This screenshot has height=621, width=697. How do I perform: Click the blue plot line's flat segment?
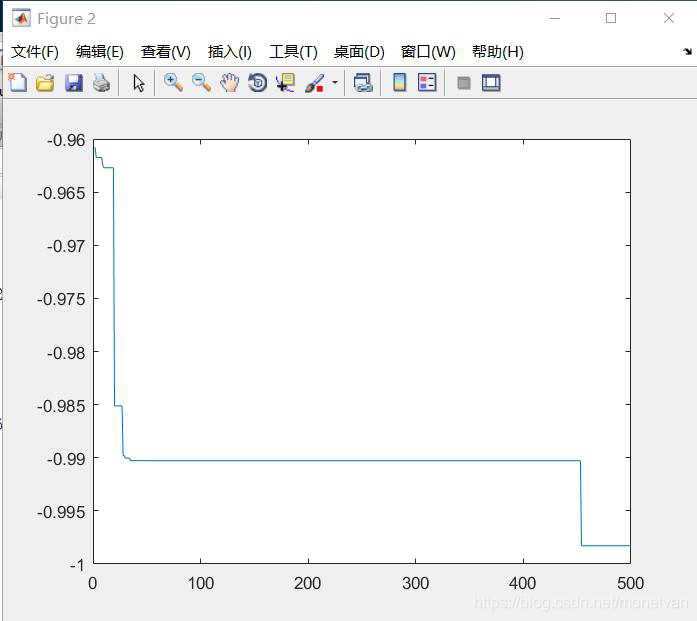(x=356, y=461)
